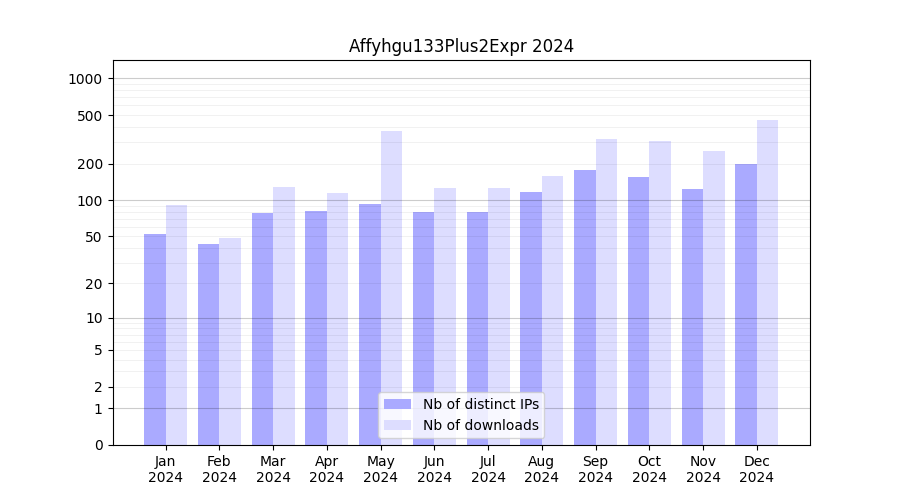900x500 pixels.
Task: Click the Jan 2024 distinct IPs bar
Action: 155,340
